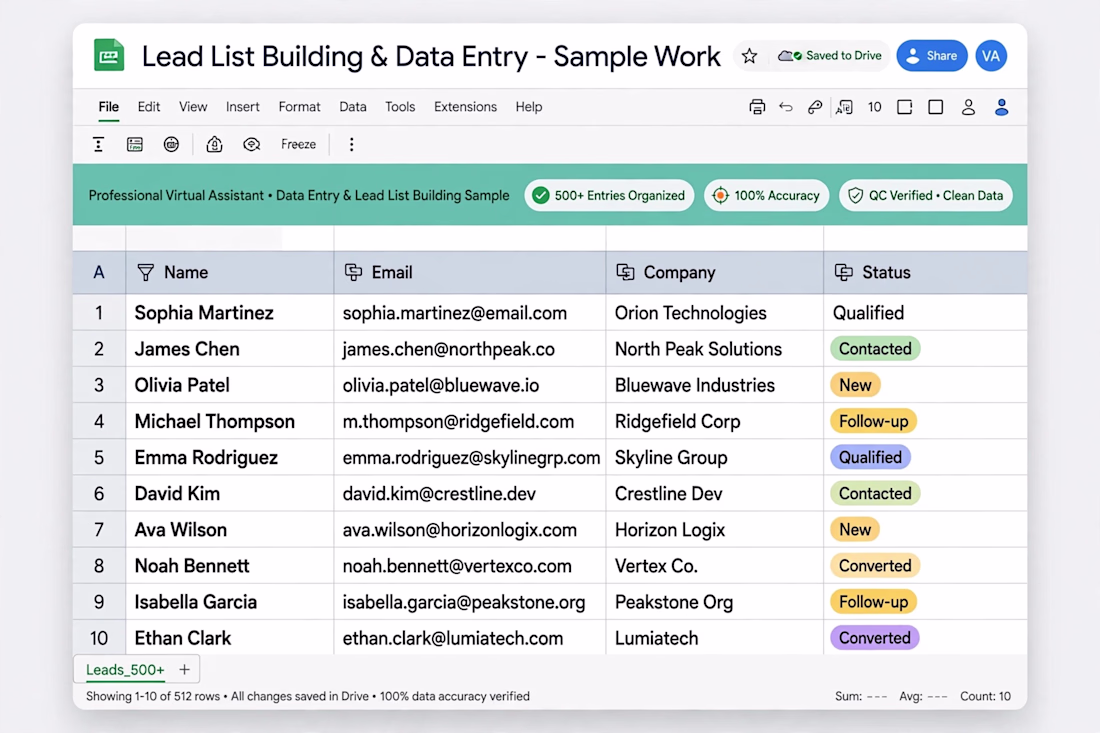The width and height of the screenshot is (1100, 733).
Task: Click the Converted status chip for Ethan Clark
Action: pos(874,638)
